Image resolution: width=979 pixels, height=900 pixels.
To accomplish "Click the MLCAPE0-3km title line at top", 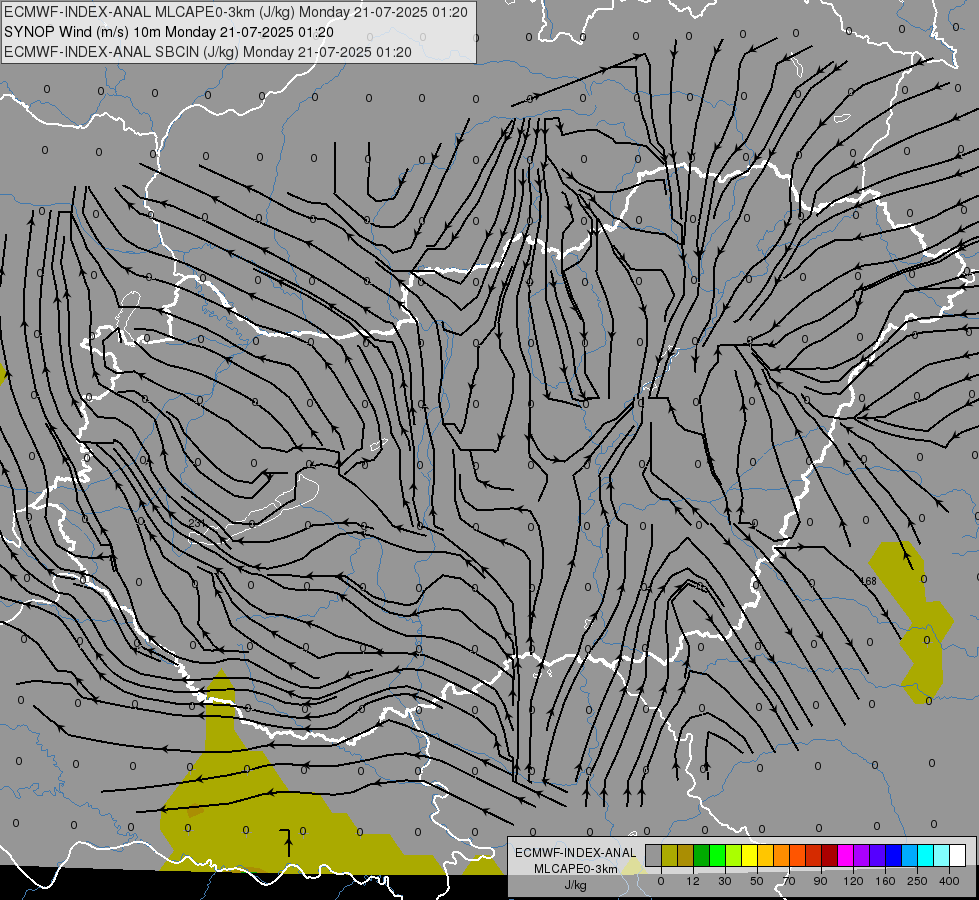I will [235, 12].
